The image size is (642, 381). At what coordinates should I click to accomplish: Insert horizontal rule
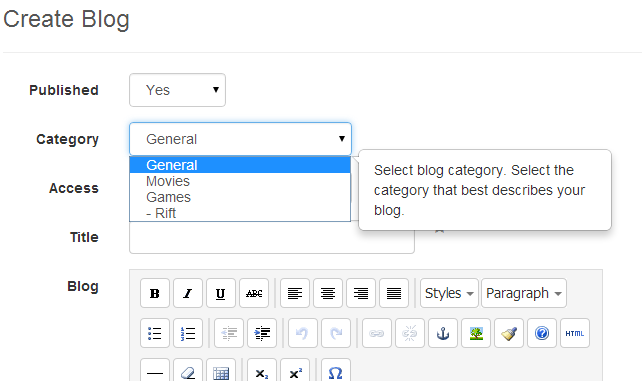pos(155,371)
